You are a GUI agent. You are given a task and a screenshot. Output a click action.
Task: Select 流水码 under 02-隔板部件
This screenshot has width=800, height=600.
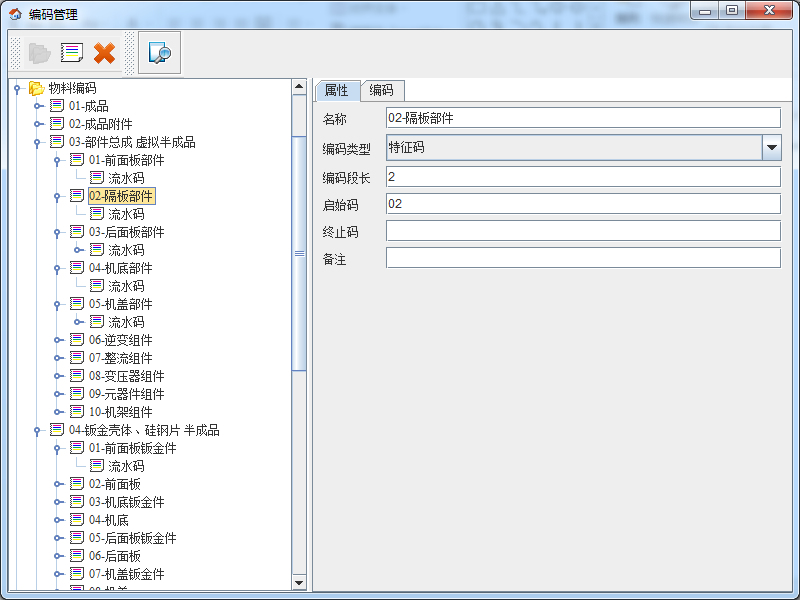(x=126, y=214)
